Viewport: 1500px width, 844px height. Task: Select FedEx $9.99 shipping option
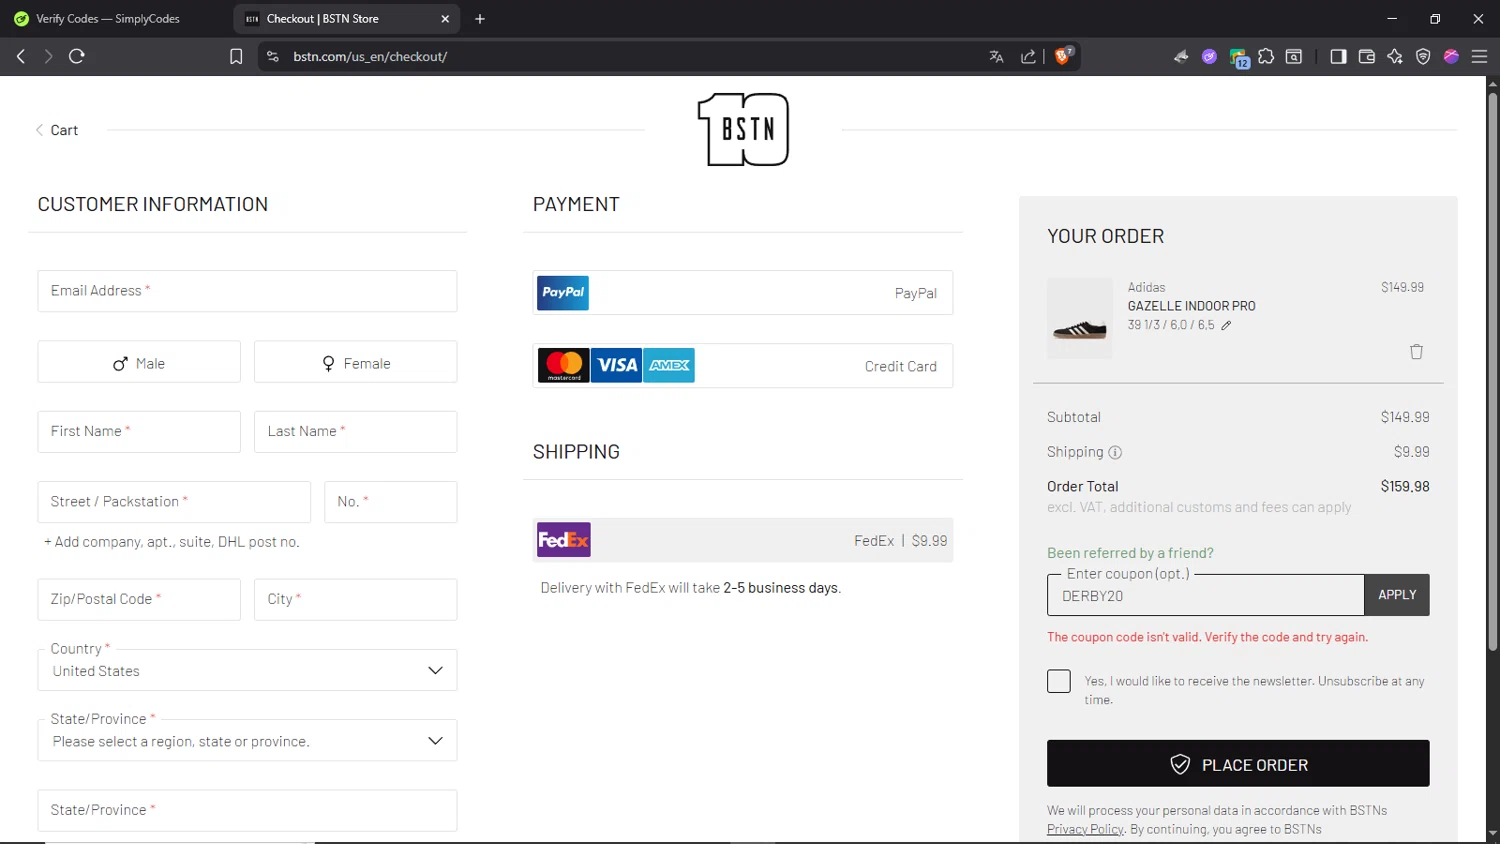click(743, 540)
